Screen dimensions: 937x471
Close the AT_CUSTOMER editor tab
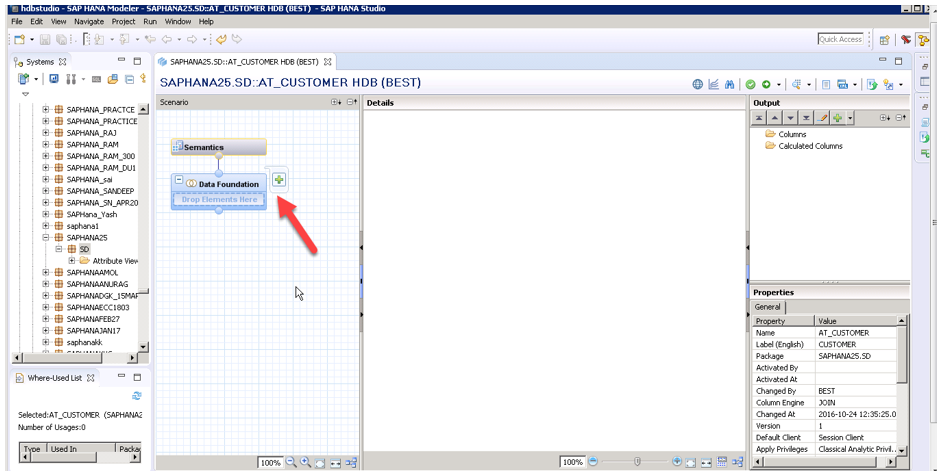(327, 62)
